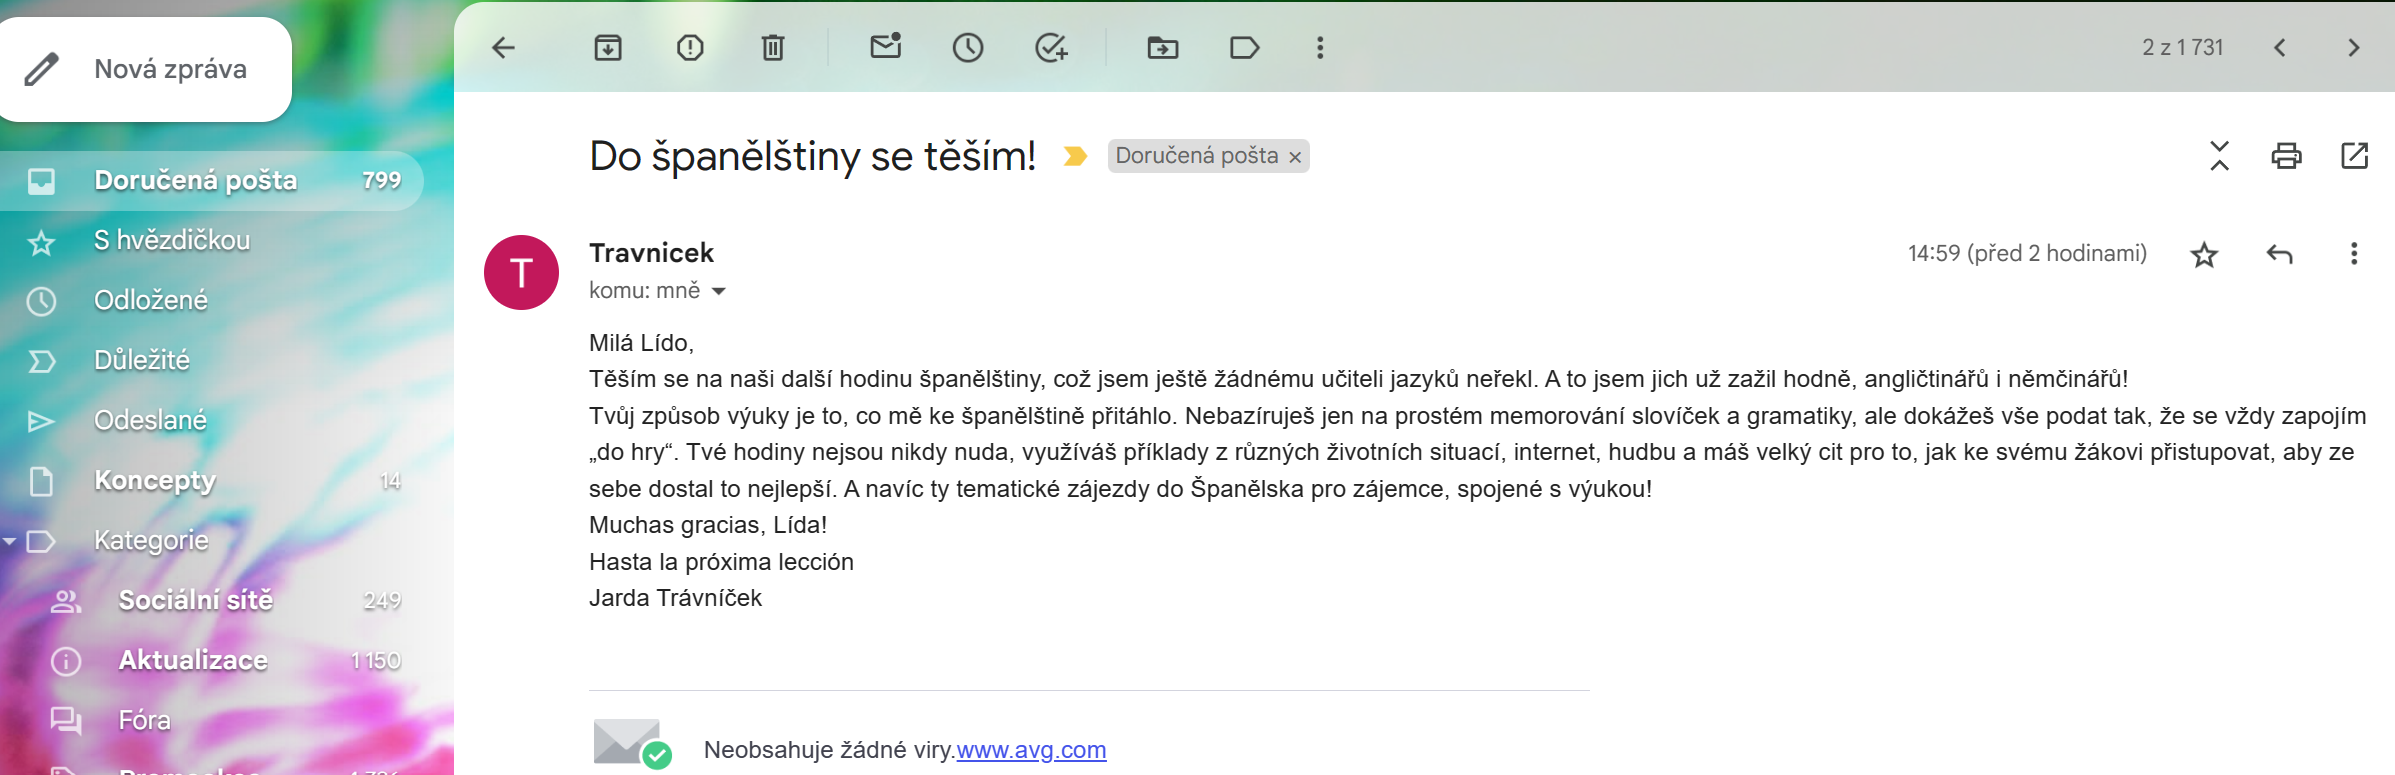The height and width of the screenshot is (775, 2395).
Task: Star the message from Travnicek
Action: click(2204, 255)
